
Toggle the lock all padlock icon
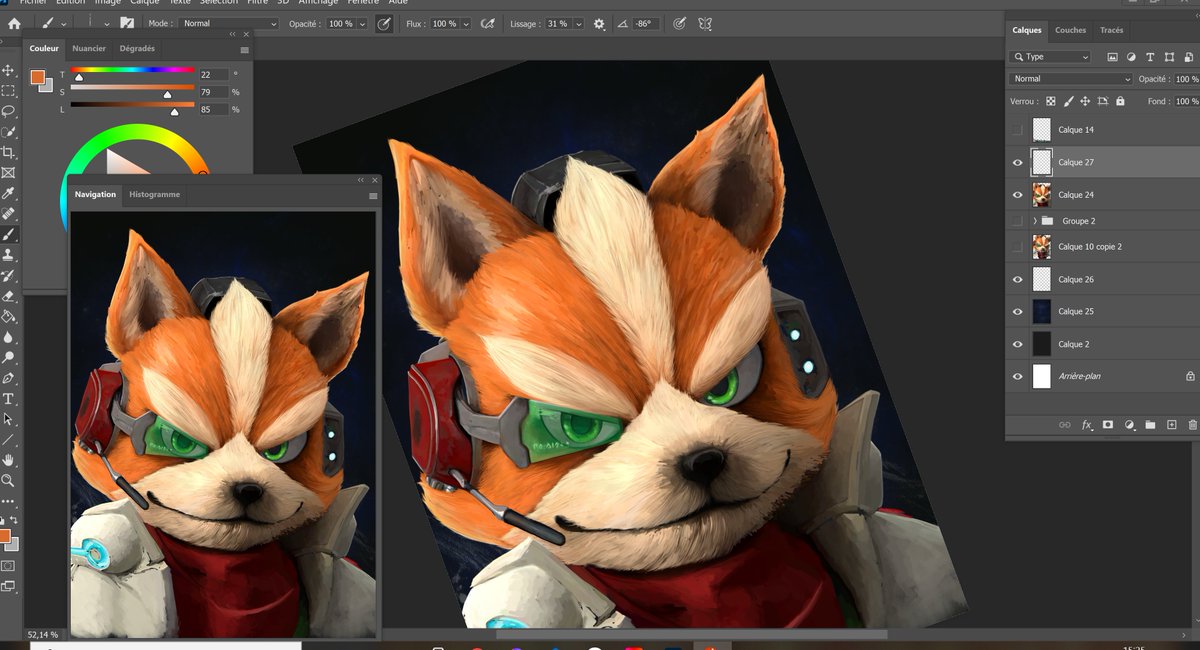(1120, 101)
